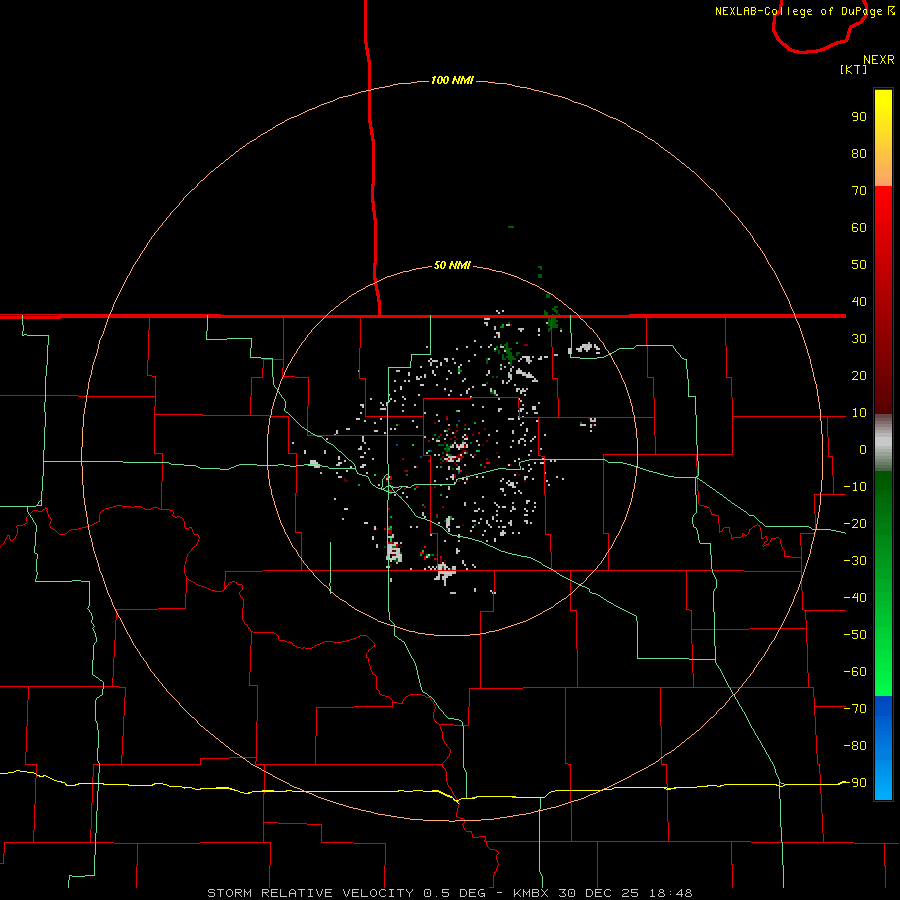Click the "30 DEC 25" date text
Viewport: 900px width, 900px height.
[599, 893]
